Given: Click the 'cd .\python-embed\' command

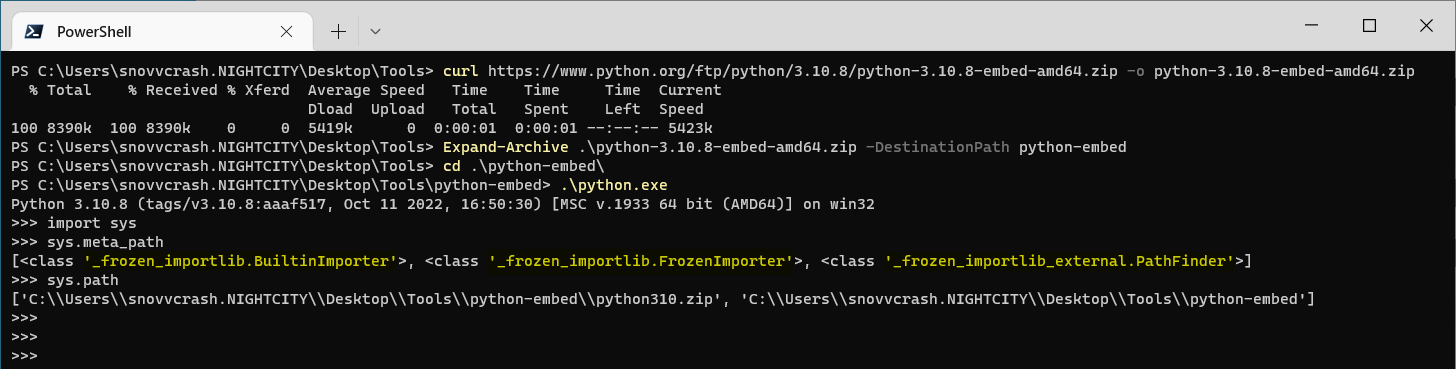Looking at the screenshot, I should [525, 166].
